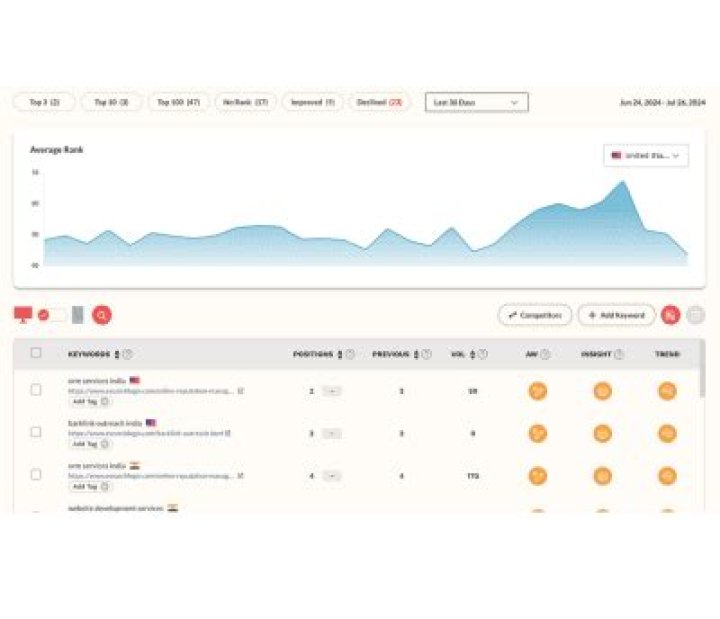Image resolution: width=720 pixels, height=619 pixels.
Task: Select the mobile phone device icon
Action: [77, 315]
